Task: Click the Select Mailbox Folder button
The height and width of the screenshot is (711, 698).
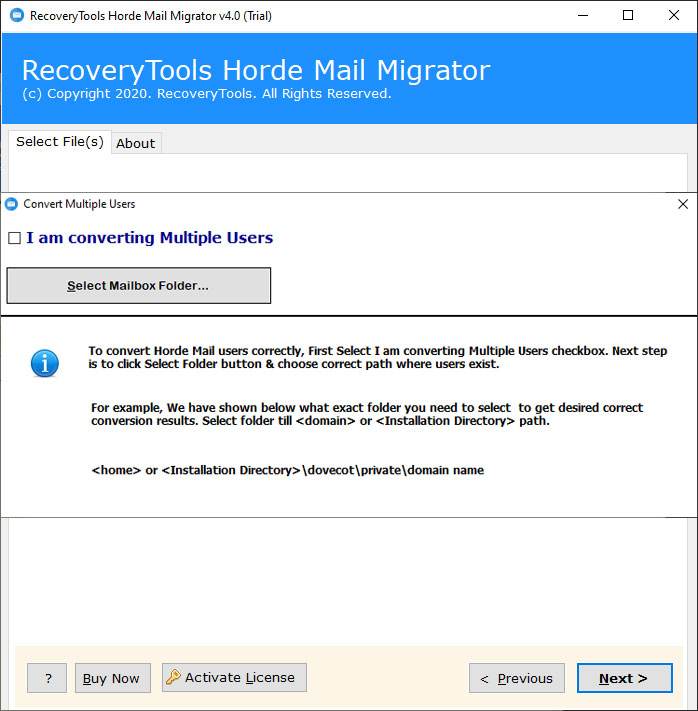Action: (139, 286)
